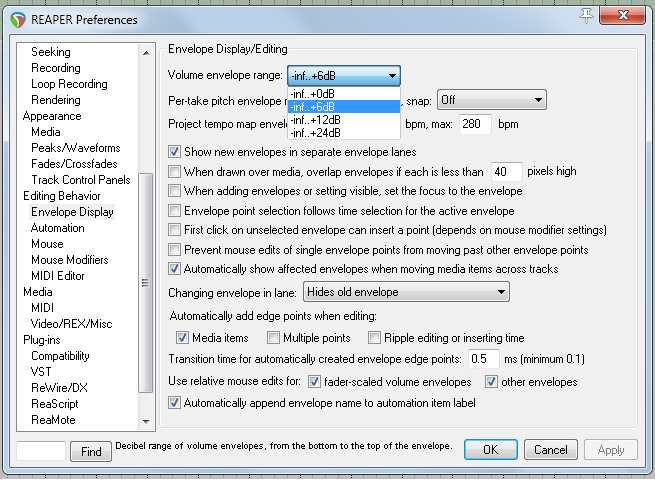Enable prevent mouse edits moving past other points
The width and height of the screenshot is (655, 483).
[x=175, y=249]
